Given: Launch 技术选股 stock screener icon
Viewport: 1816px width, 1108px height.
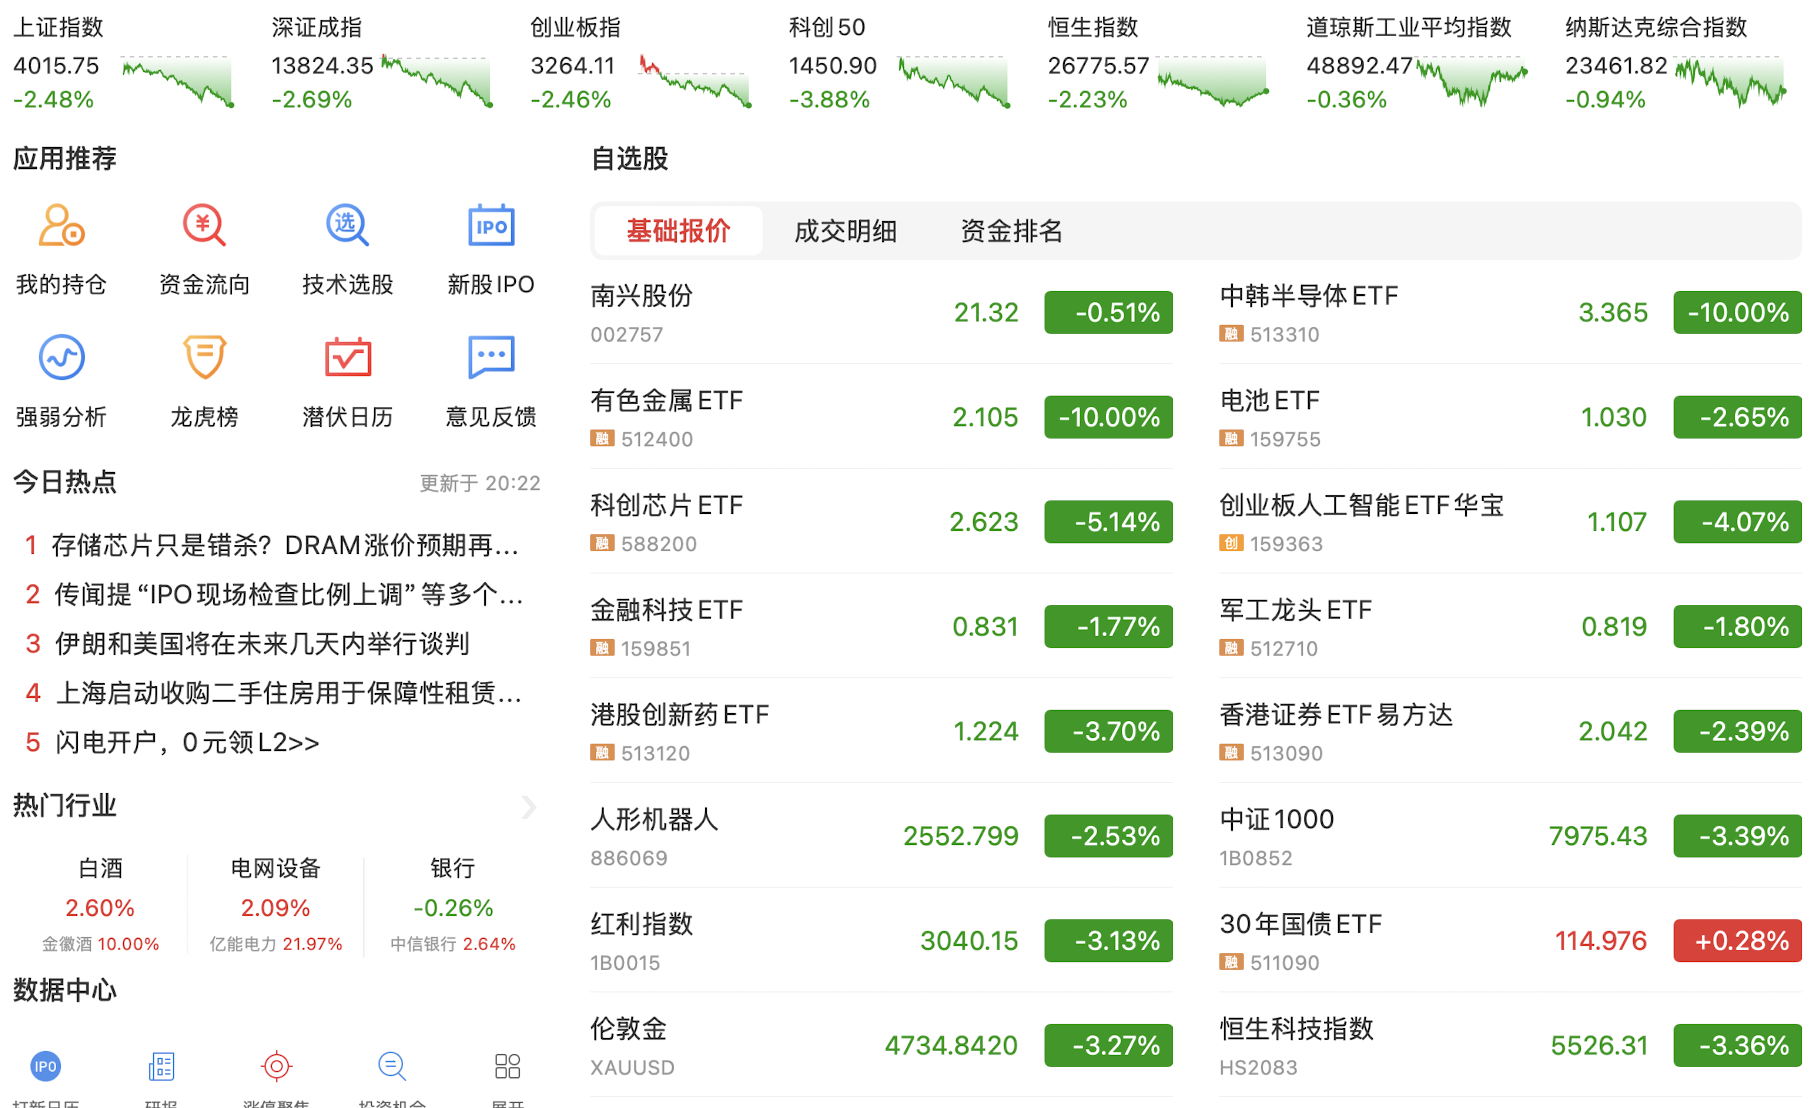Looking at the screenshot, I should click(347, 226).
